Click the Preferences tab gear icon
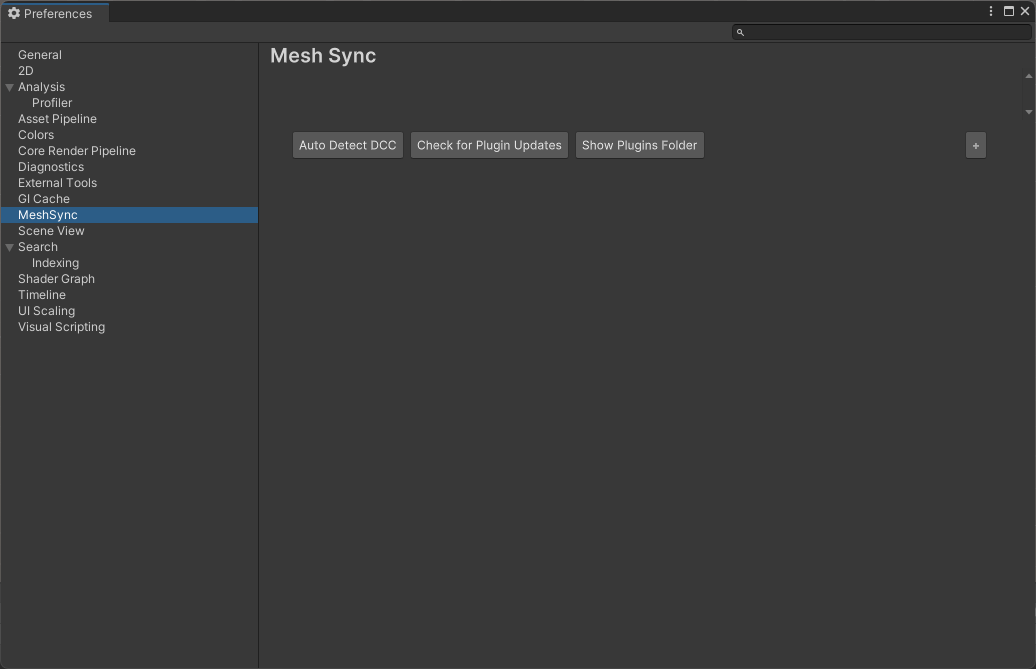The width and height of the screenshot is (1036, 669). 14,13
